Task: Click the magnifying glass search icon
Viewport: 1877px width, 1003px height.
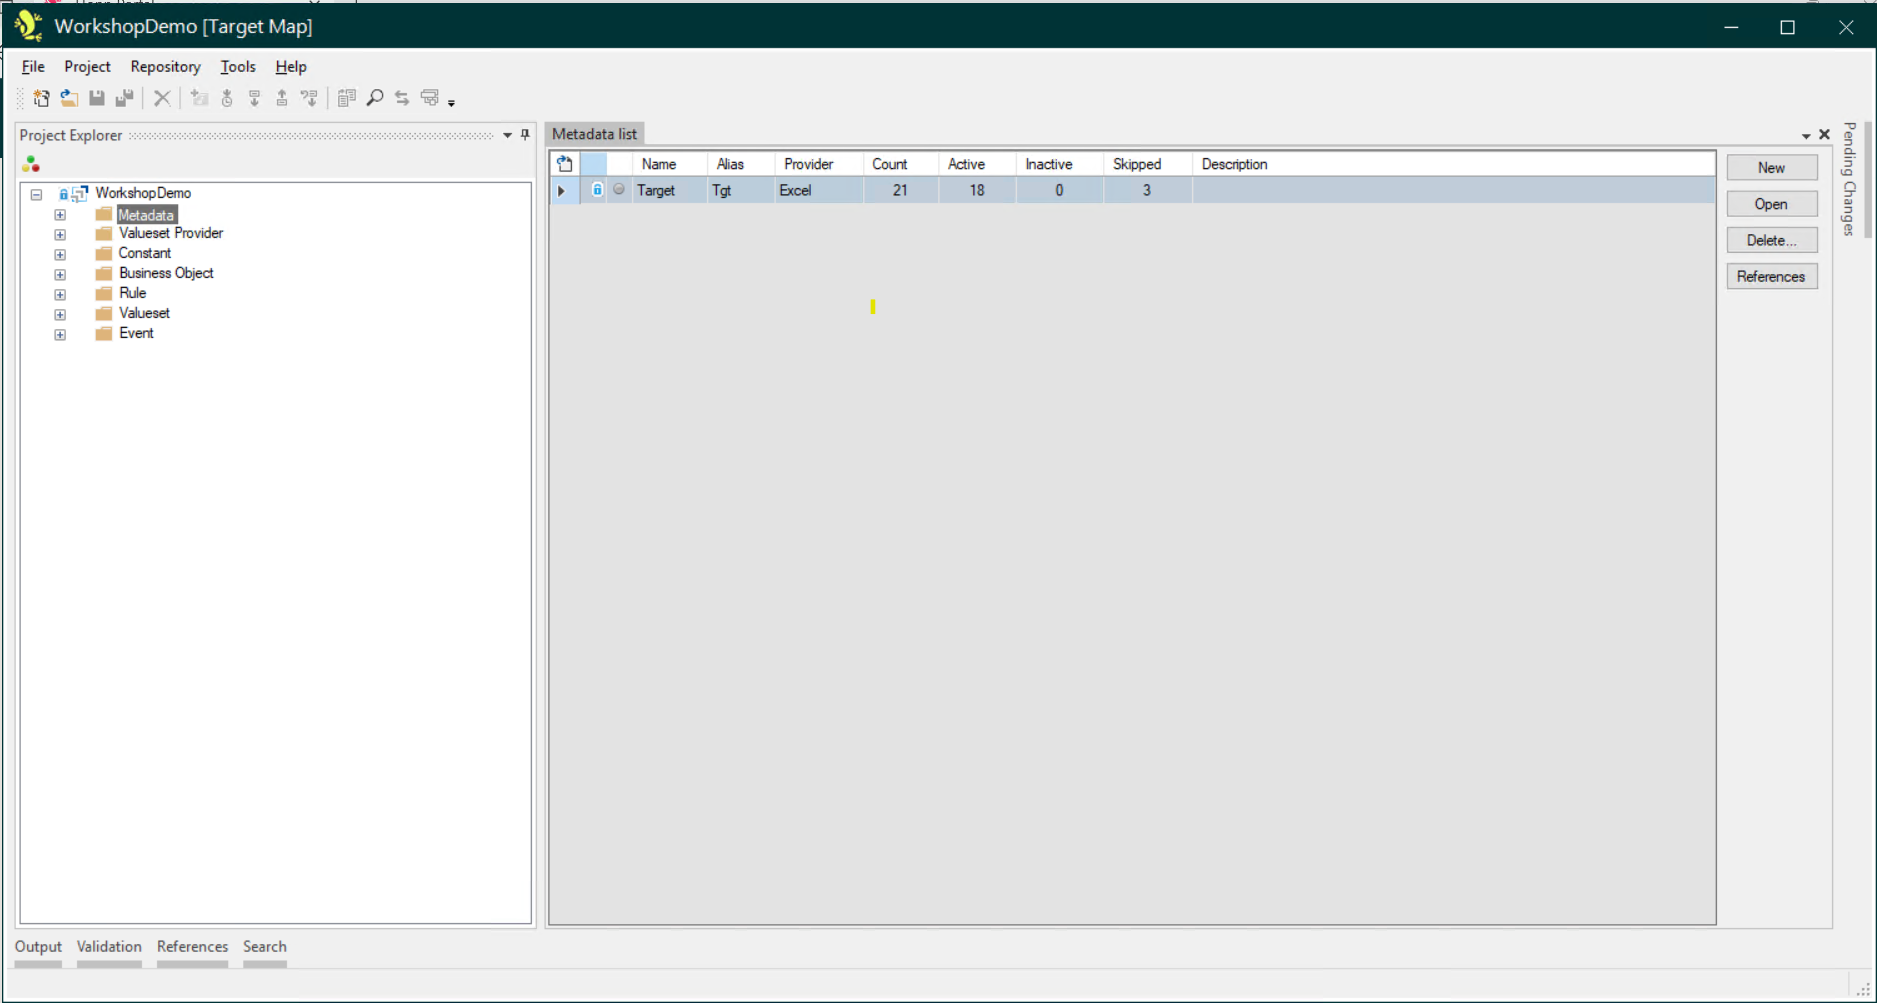Action: coord(375,98)
